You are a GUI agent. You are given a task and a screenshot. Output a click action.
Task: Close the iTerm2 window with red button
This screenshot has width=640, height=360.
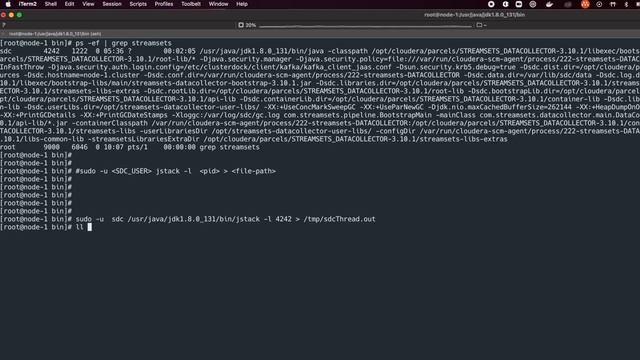coord(3,15)
